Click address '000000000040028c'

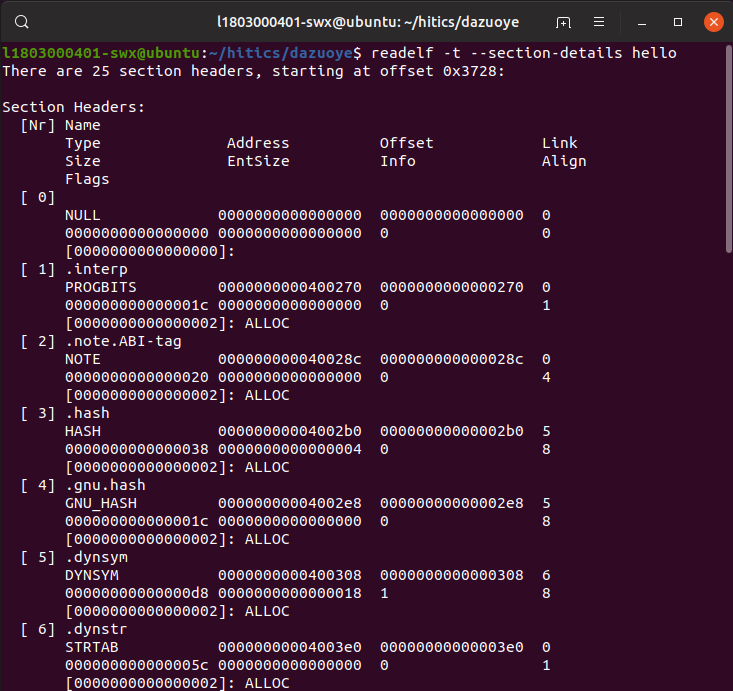pos(289,360)
